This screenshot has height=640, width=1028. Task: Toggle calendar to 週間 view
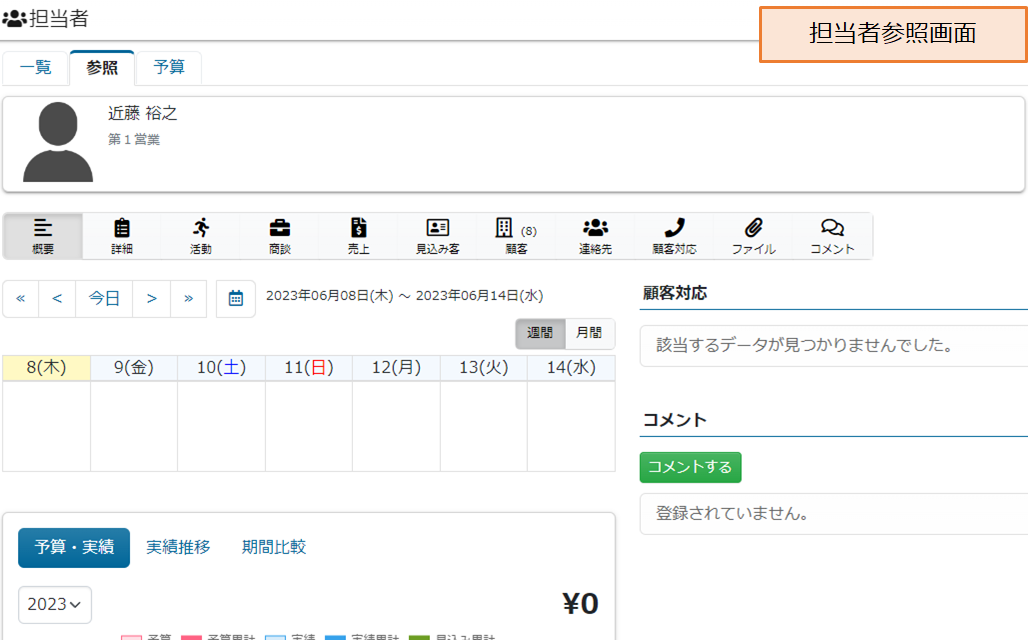(x=540, y=333)
